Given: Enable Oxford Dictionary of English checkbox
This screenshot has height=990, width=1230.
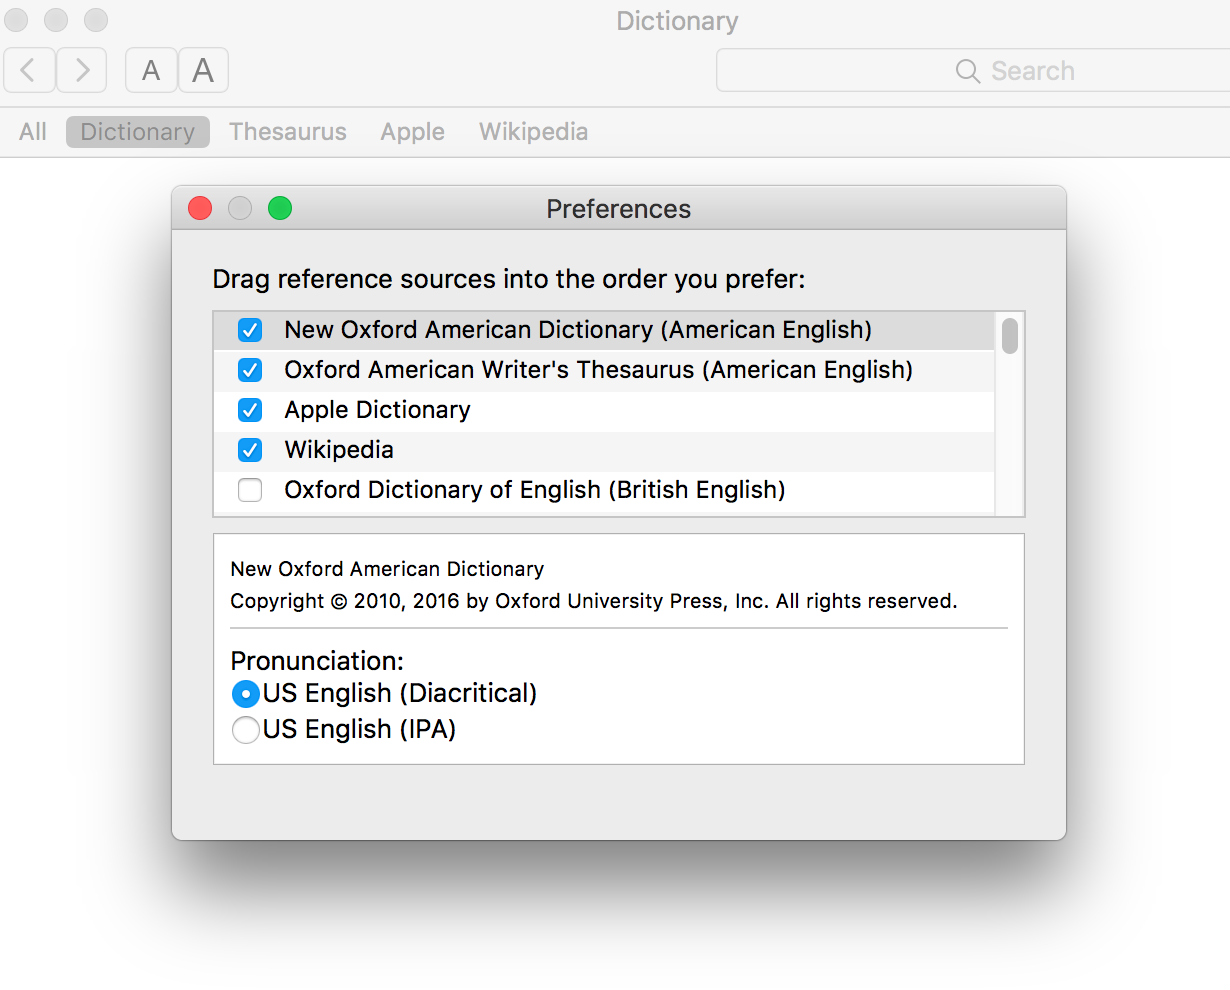Looking at the screenshot, I should click(x=250, y=490).
